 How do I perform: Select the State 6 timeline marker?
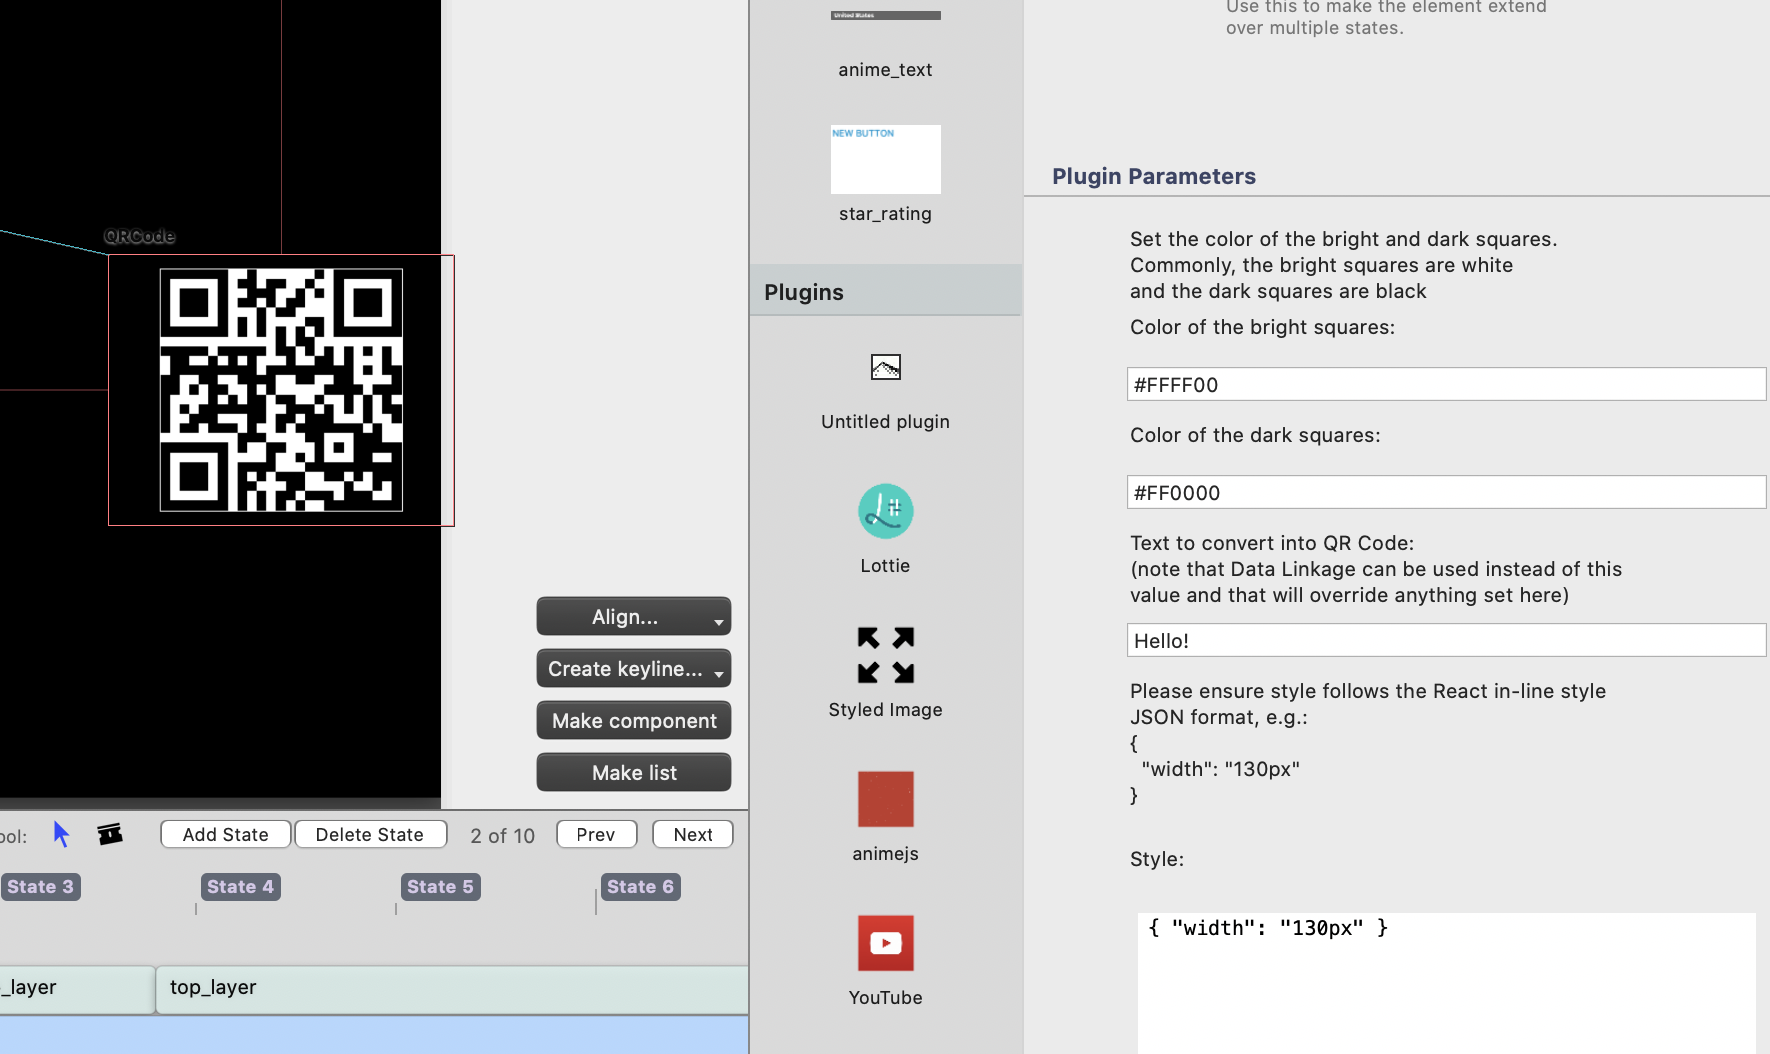pos(640,887)
